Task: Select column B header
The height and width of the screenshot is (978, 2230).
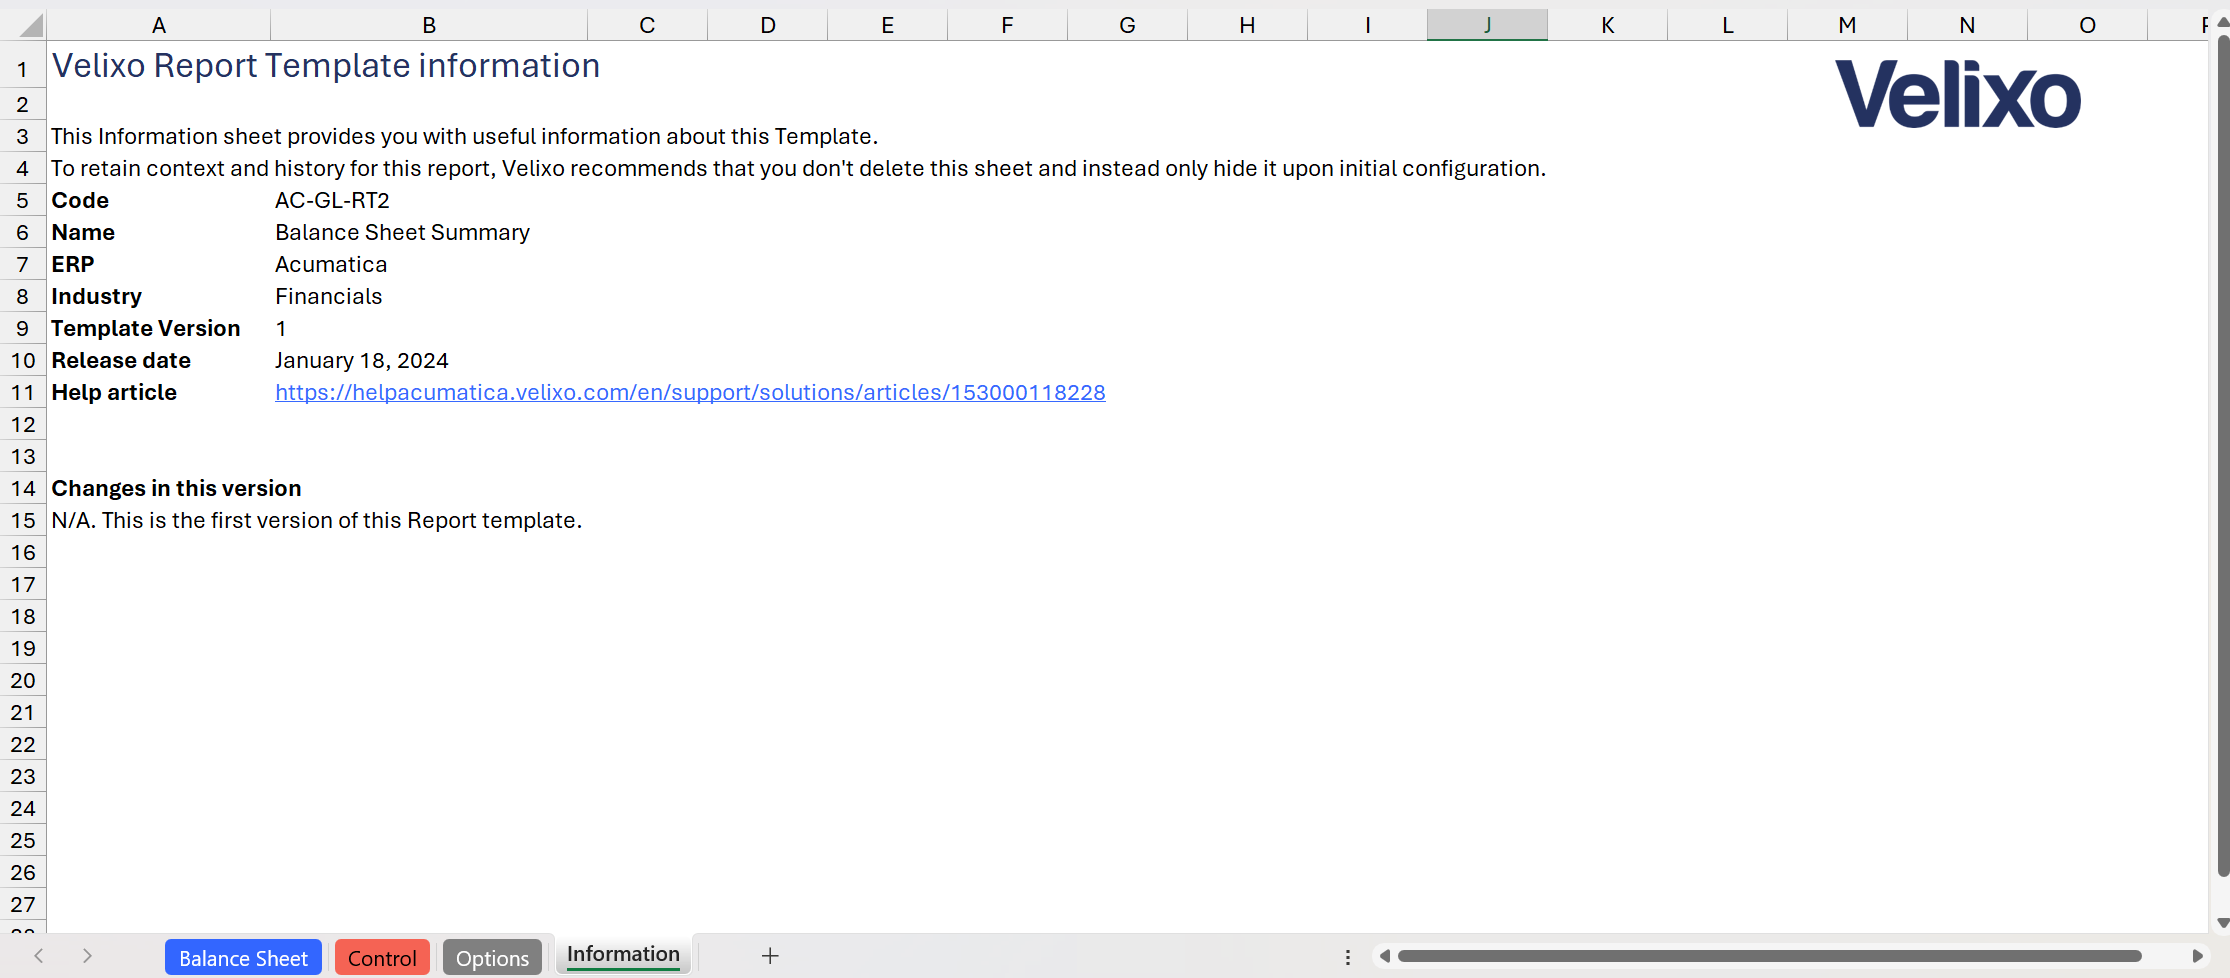Action: click(429, 25)
